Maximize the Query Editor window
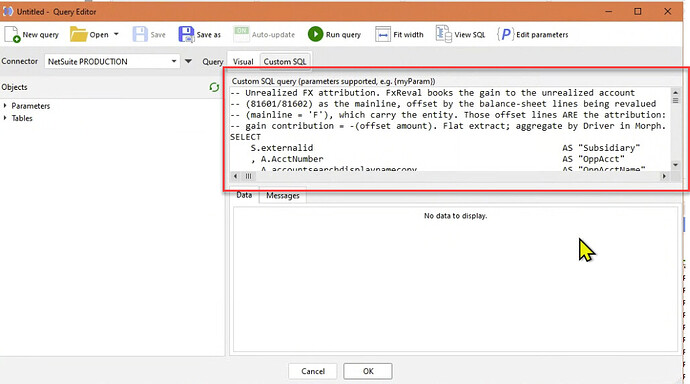 coord(638,11)
